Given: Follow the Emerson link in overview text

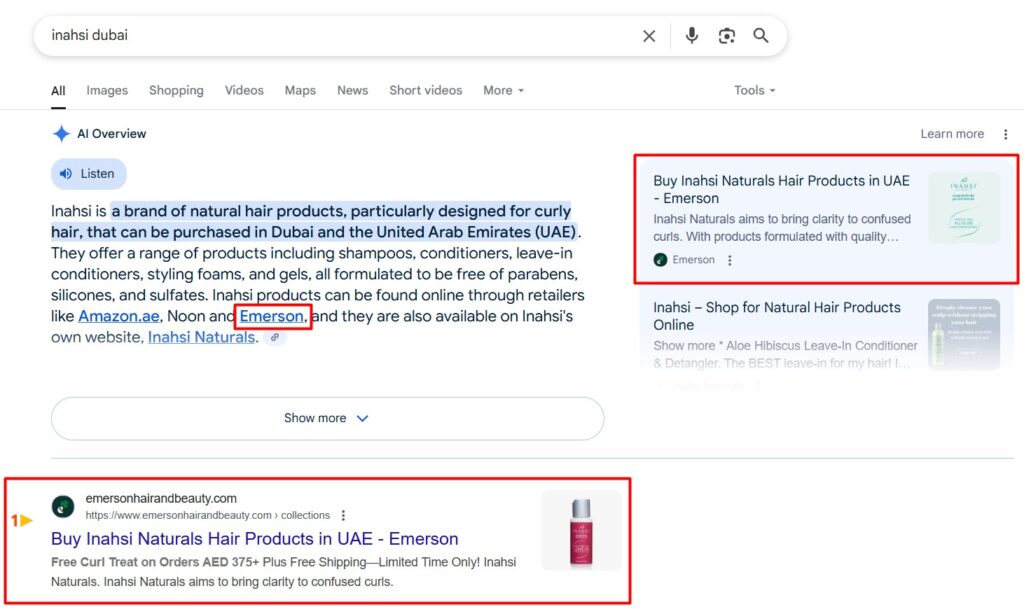Looking at the screenshot, I should [x=272, y=316].
